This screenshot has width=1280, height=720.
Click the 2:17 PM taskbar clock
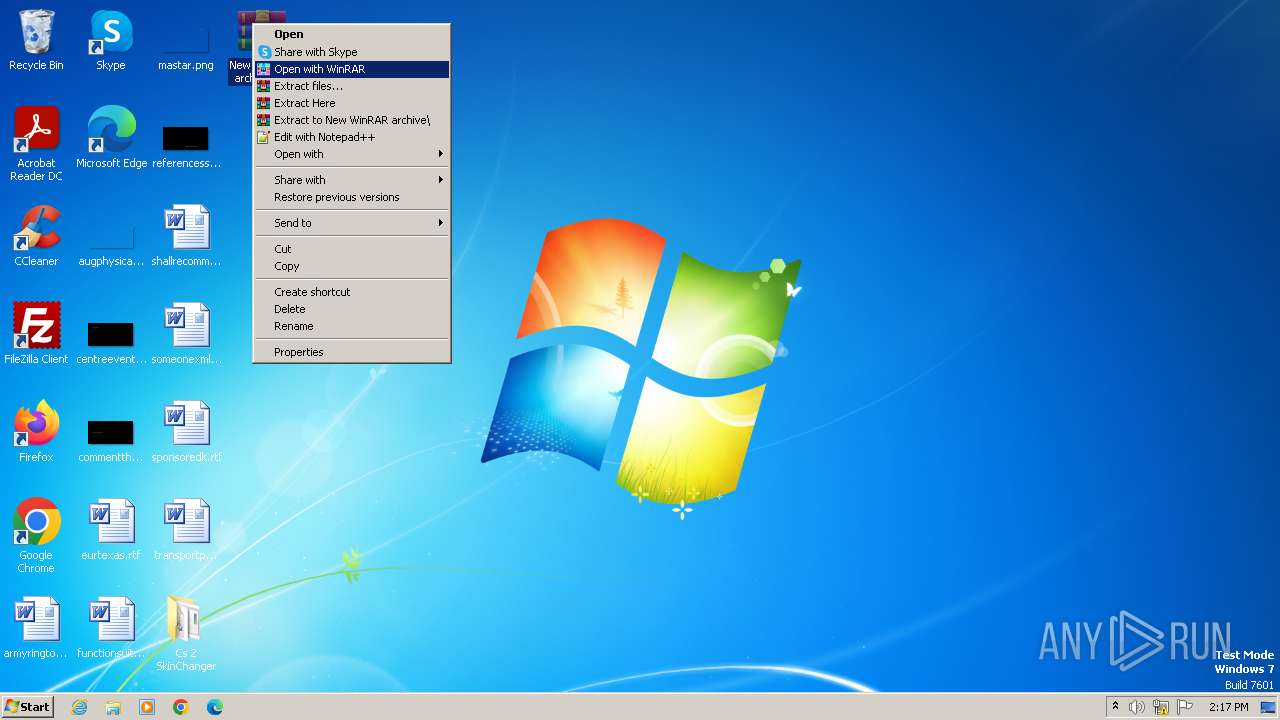pyautogui.click(x=1228, y=707)
